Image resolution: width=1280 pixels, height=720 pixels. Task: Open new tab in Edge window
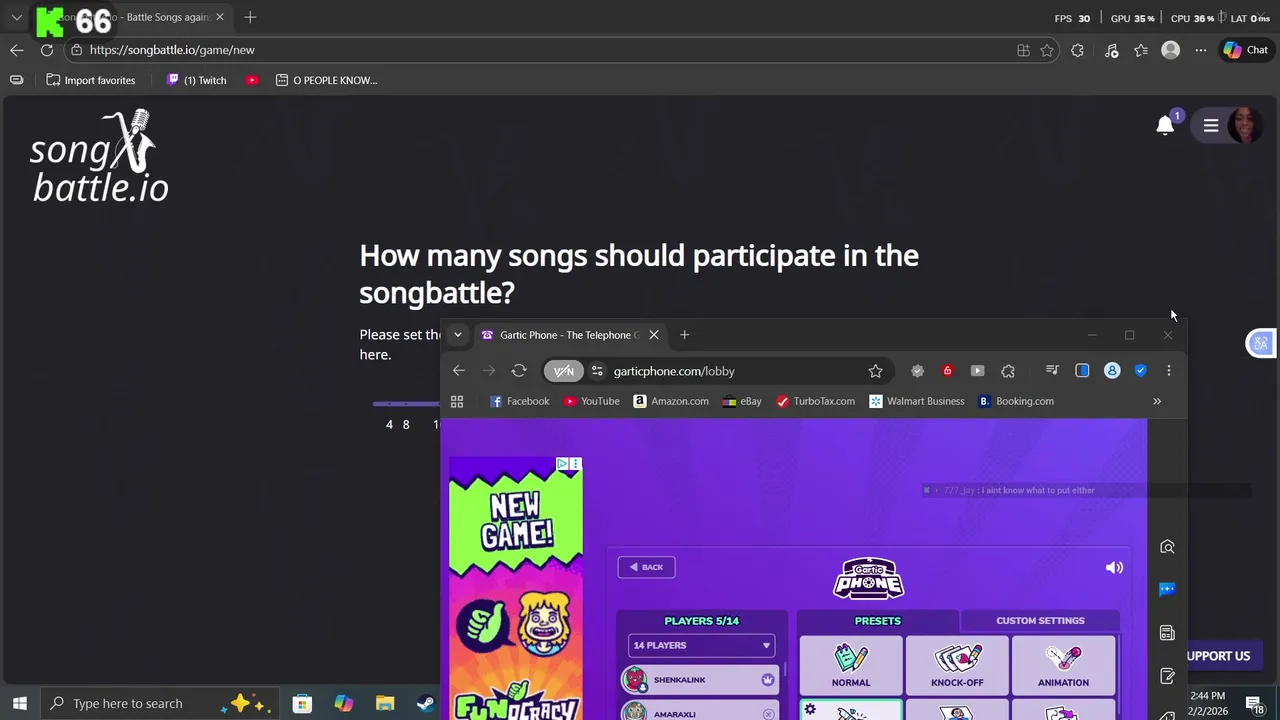(x=250, y=17)
